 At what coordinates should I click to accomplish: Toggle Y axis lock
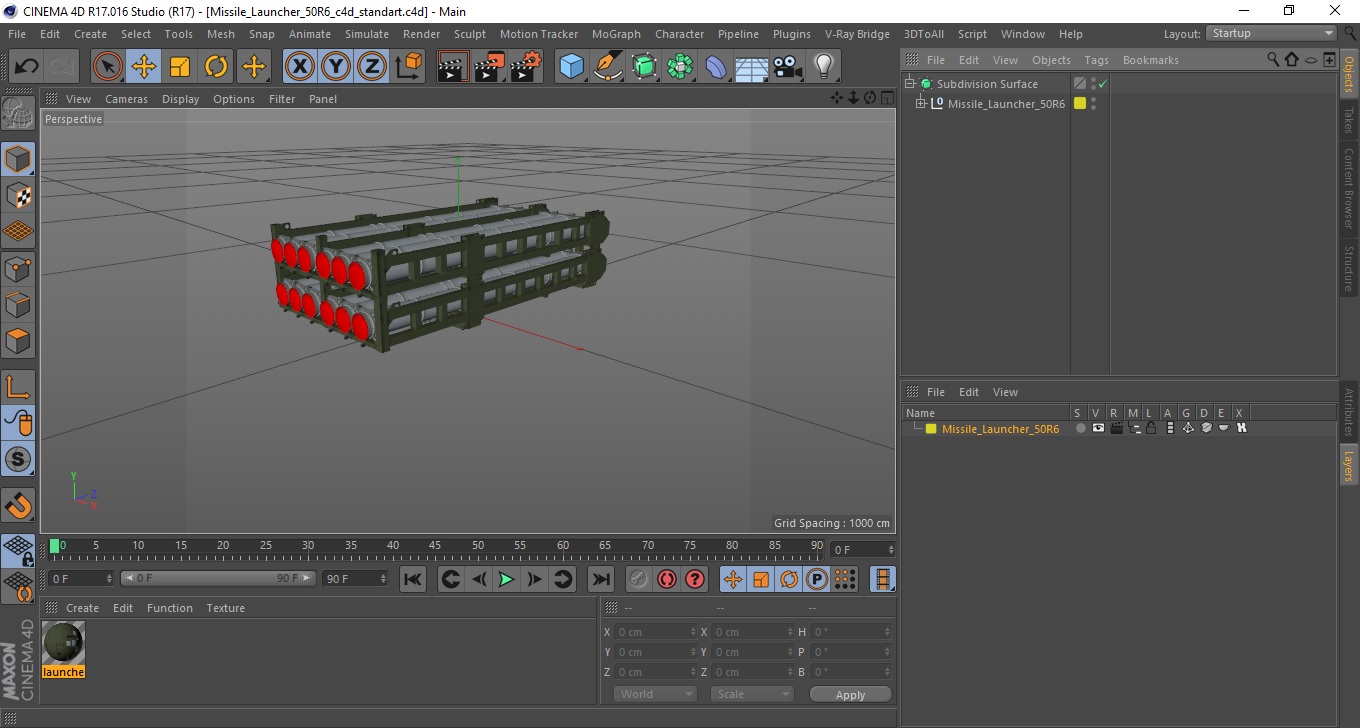tap(336, 67)
